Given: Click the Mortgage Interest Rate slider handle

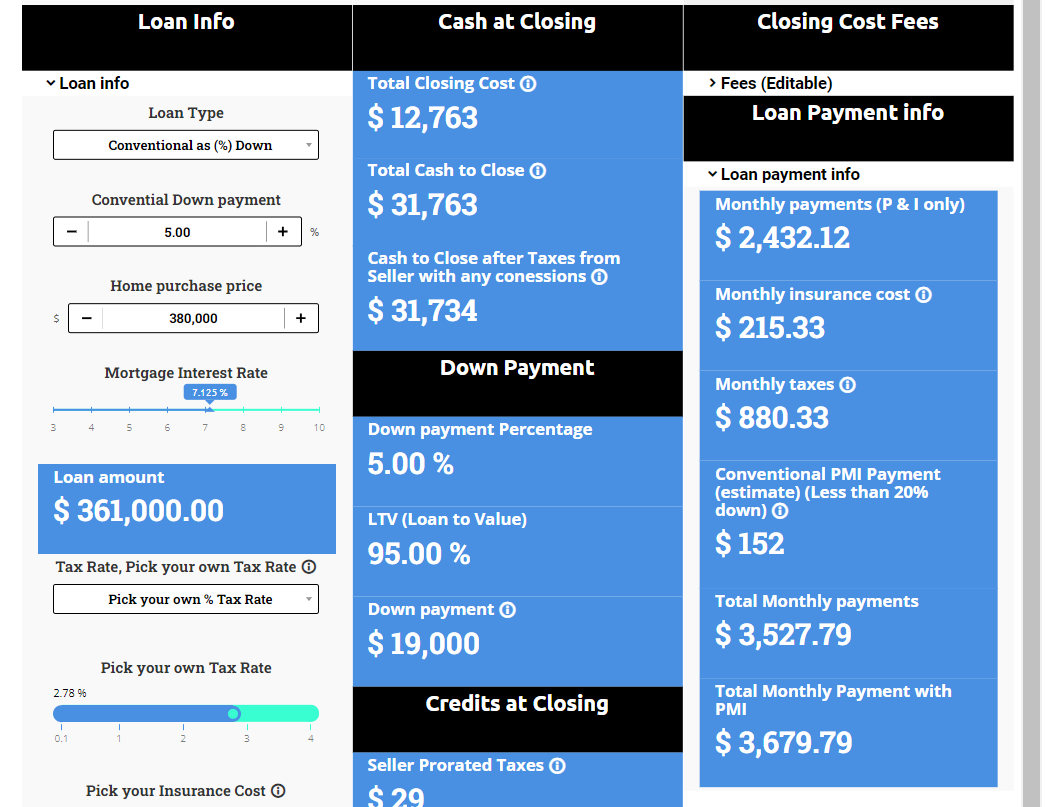Looking at the screenshot, I should (210, 409).
